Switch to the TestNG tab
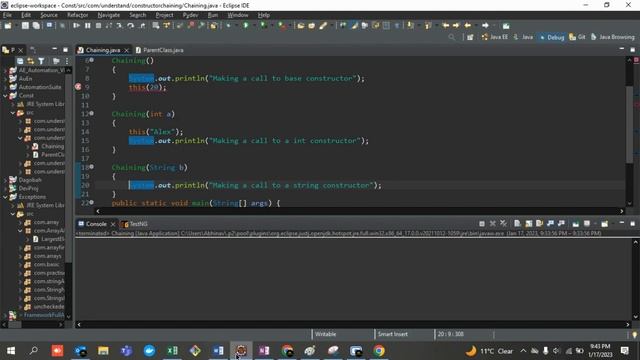Screen dimensions: 640x360 pos(135,224)
